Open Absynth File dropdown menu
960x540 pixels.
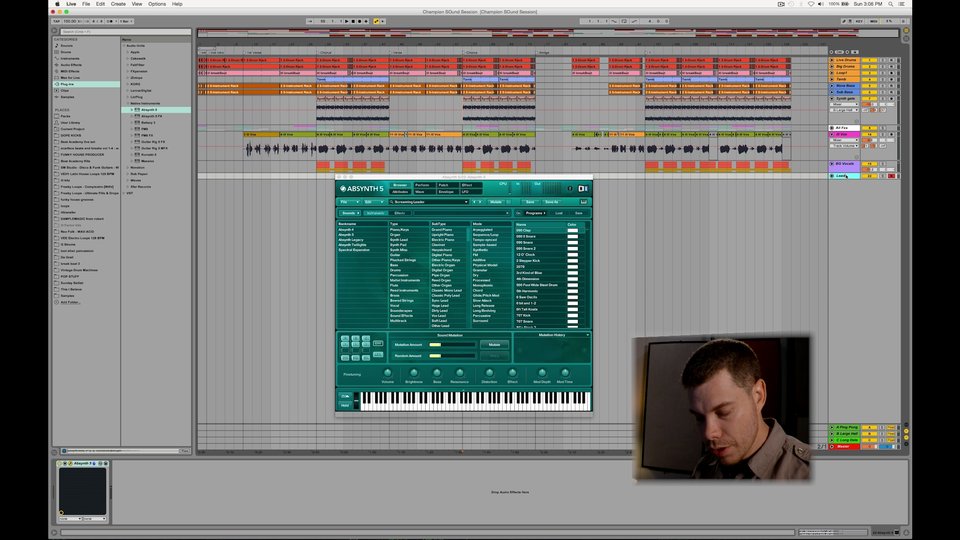coord(350,202)
